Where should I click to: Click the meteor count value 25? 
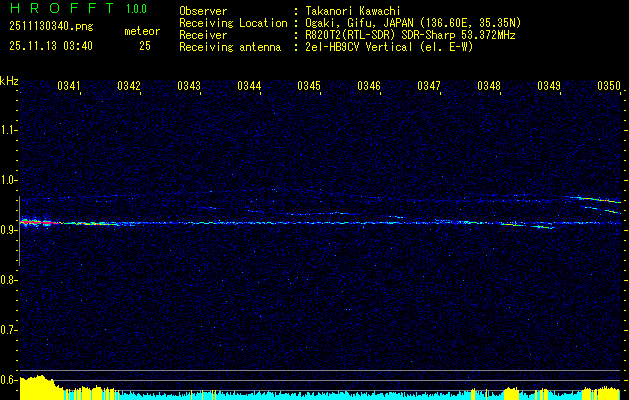145,46
